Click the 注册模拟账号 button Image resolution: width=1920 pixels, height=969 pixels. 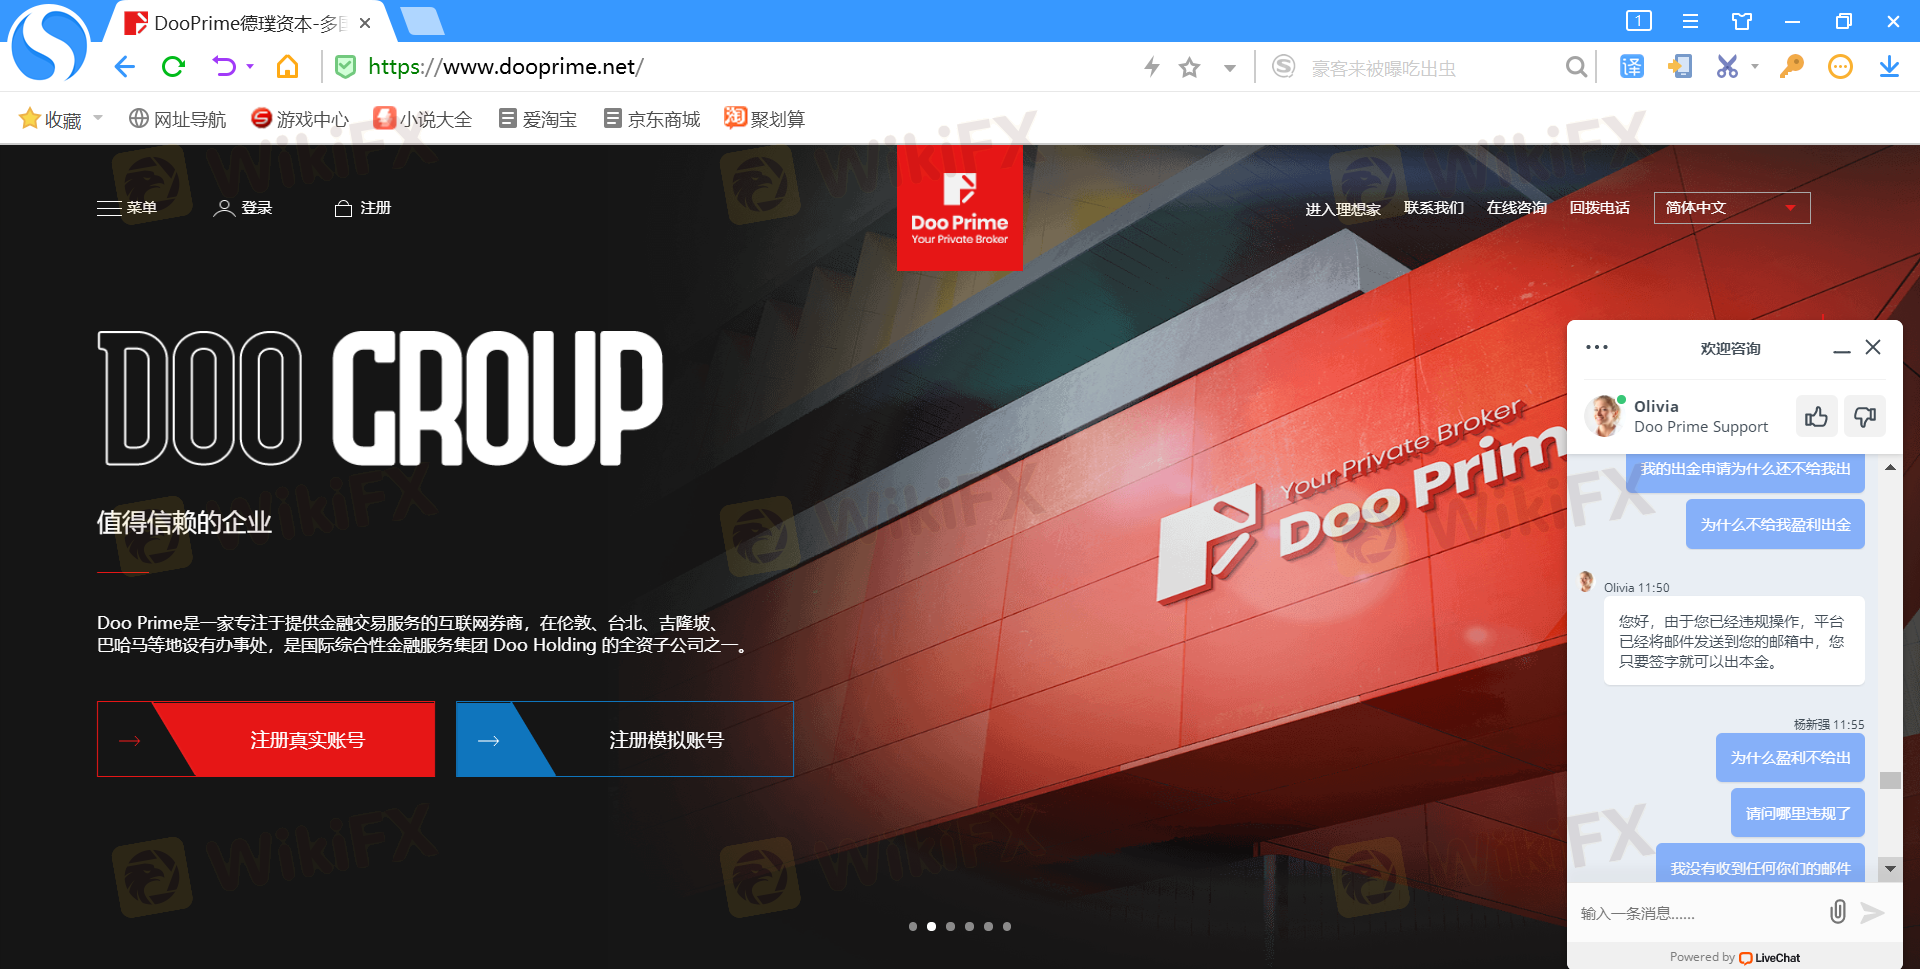coord(625,740)
